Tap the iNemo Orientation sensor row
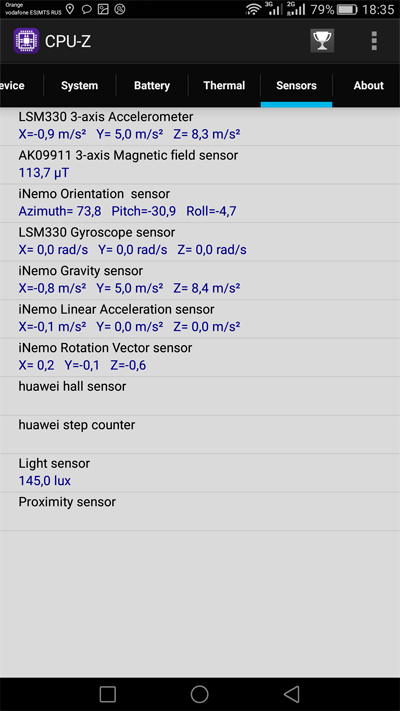The image size is (400, 711). click(x=200, y=203)
